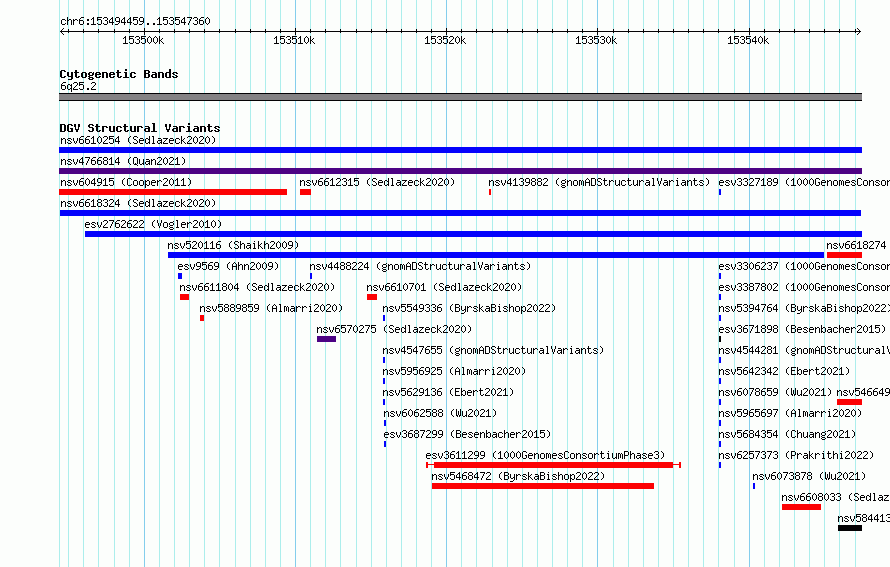890x567 pixels.
Task: Open nsv604915 (Cooper2011) variant
Action: [126, 182]
